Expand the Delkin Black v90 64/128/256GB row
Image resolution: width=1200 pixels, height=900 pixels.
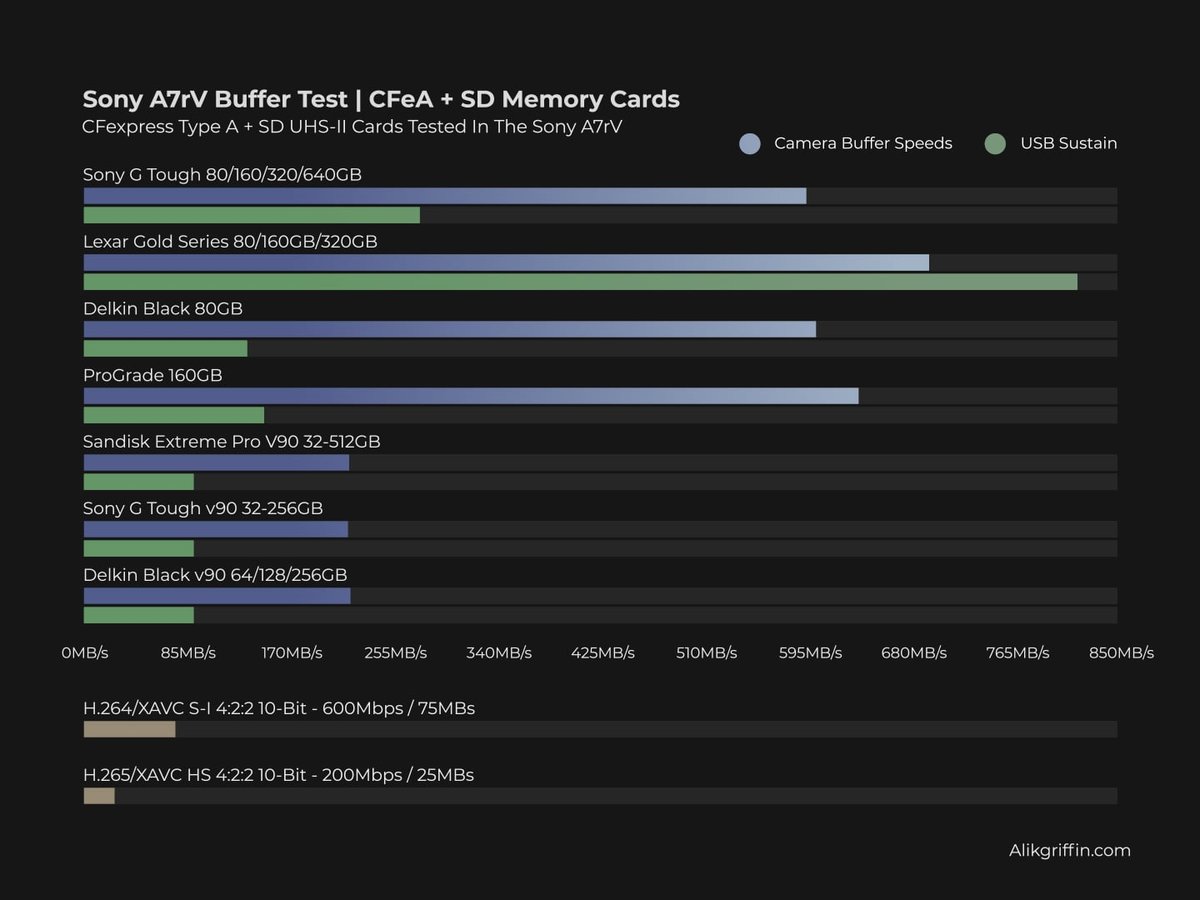point(215,574)
